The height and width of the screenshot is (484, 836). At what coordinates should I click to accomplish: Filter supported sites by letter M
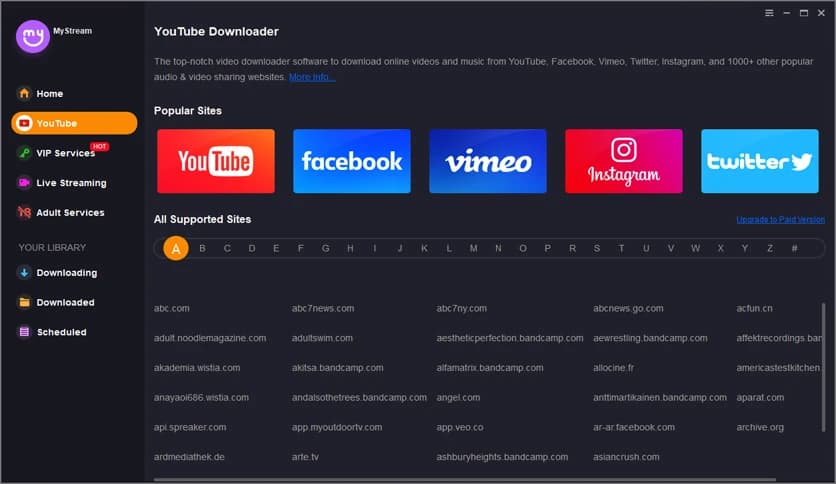(x=473, y=248)
